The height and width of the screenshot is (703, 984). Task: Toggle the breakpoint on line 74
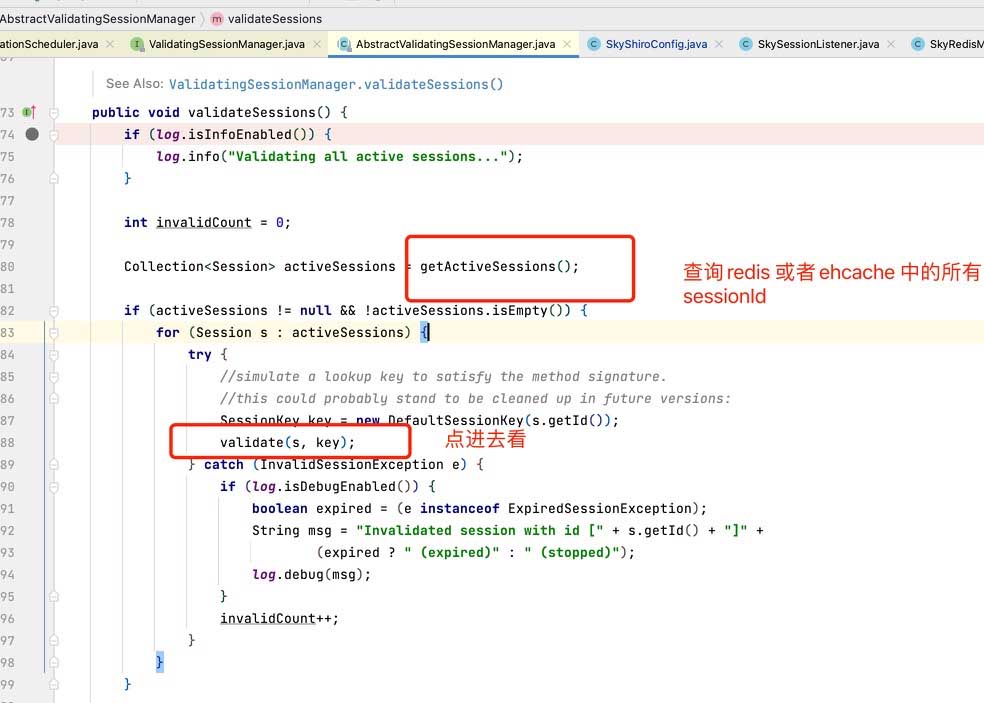click(x=32, y=134)
